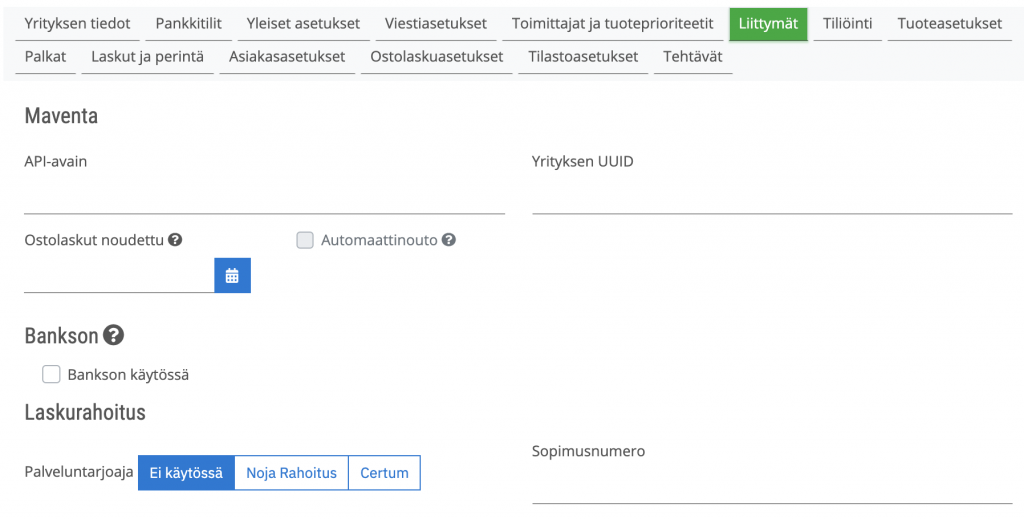Select the Laskut ja perintä tab

[148, 57]
